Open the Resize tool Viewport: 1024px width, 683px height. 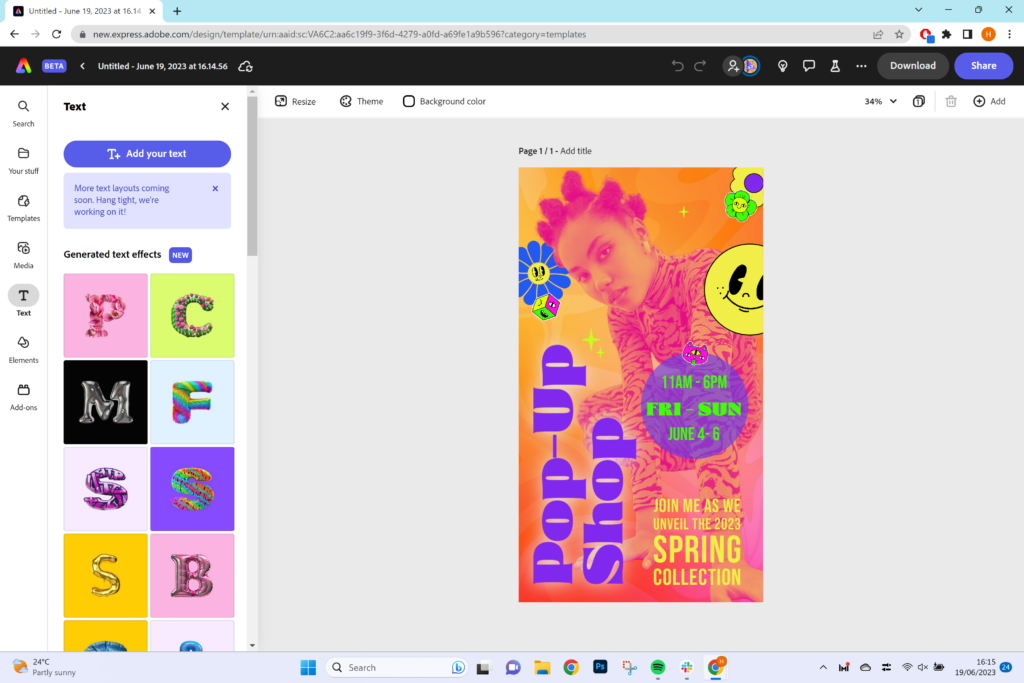(x=295, y=101)
